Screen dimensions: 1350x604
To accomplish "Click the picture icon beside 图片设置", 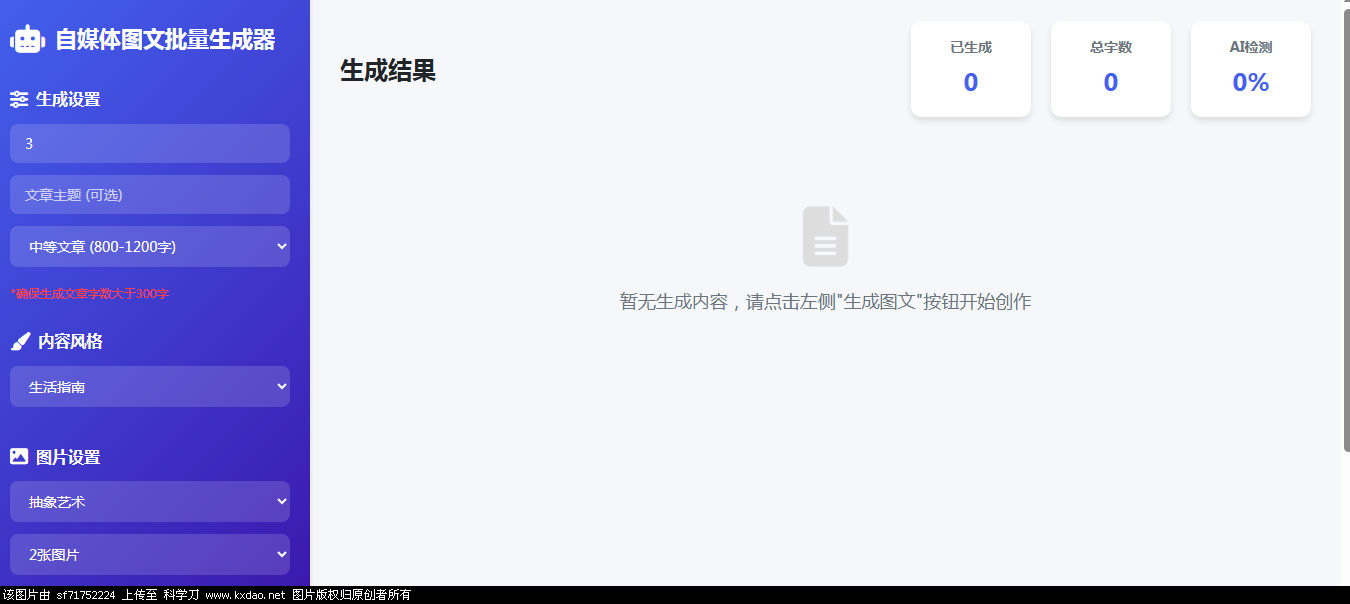I will point(19,457).
